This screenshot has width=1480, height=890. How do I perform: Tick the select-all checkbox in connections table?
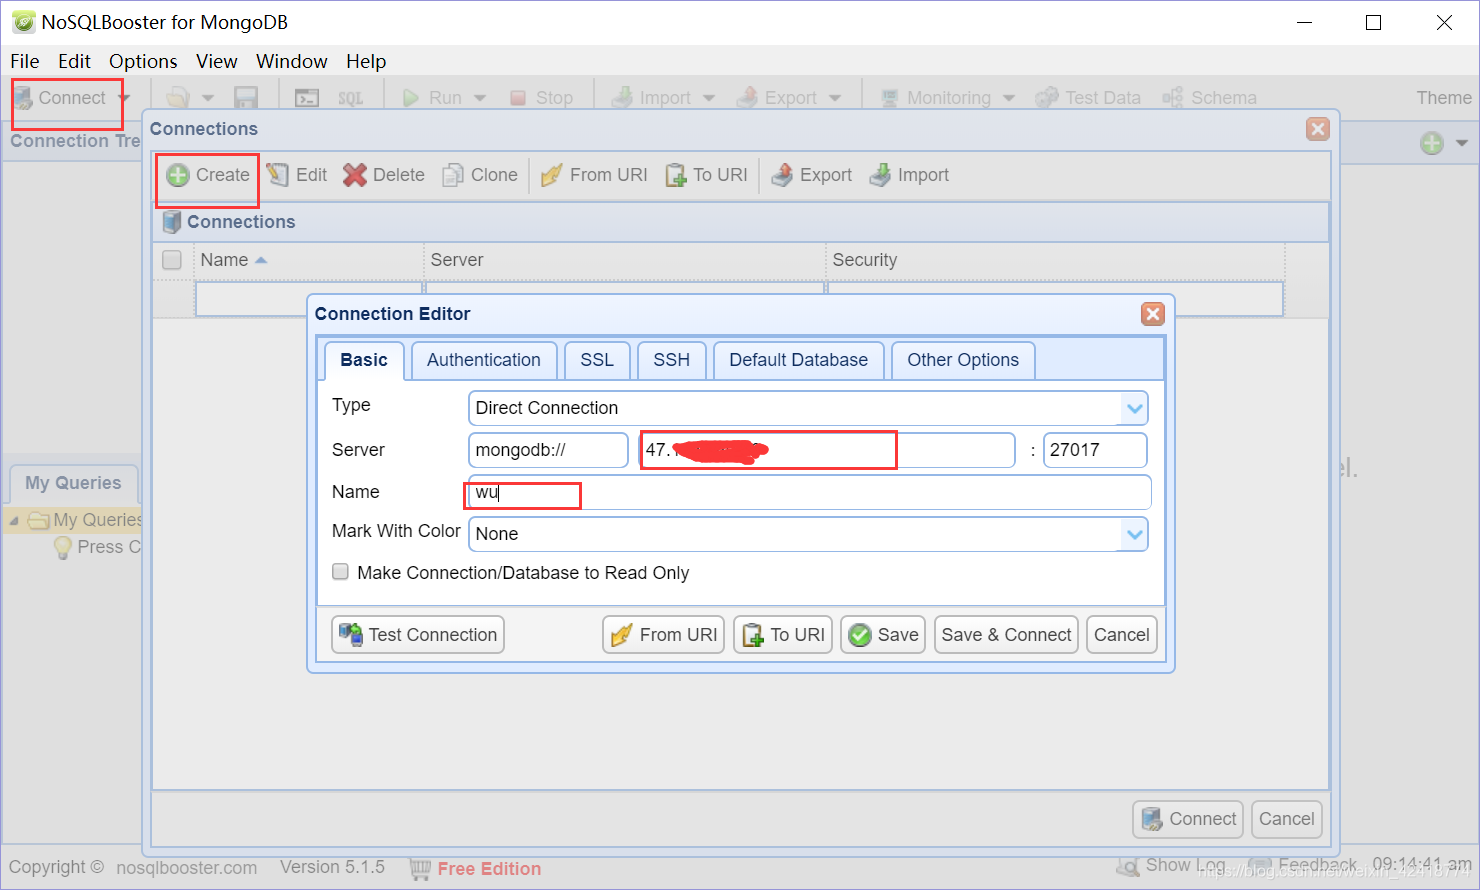[172, 260]
